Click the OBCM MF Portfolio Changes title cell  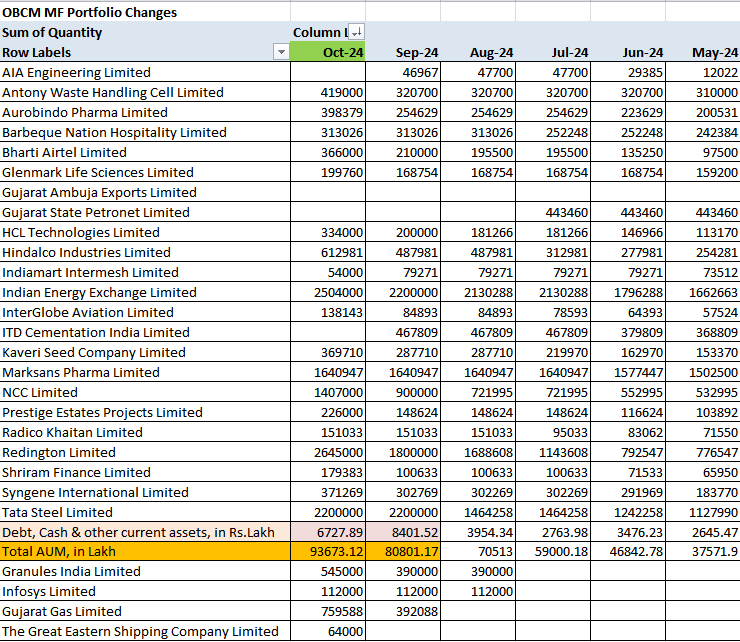[89, 12]
